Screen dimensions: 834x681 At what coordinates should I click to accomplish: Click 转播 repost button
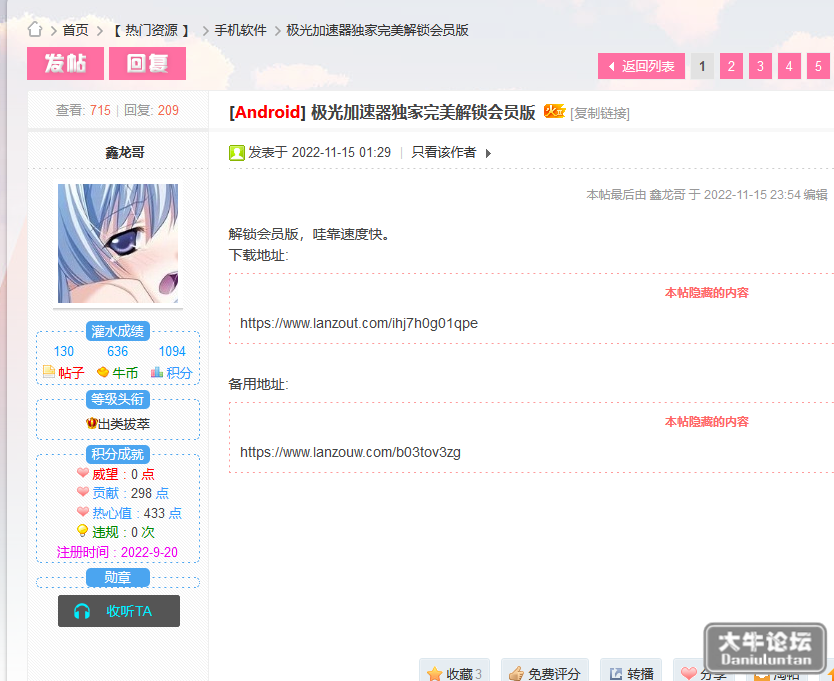click(631, 670)
